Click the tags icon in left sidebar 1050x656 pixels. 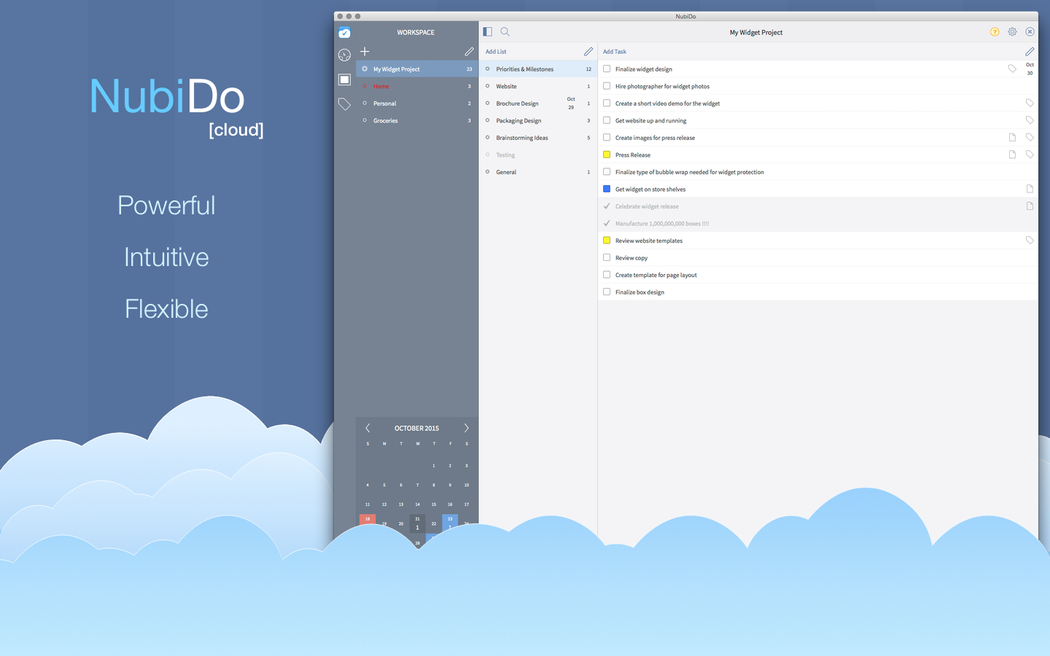(x=344, y=104)
